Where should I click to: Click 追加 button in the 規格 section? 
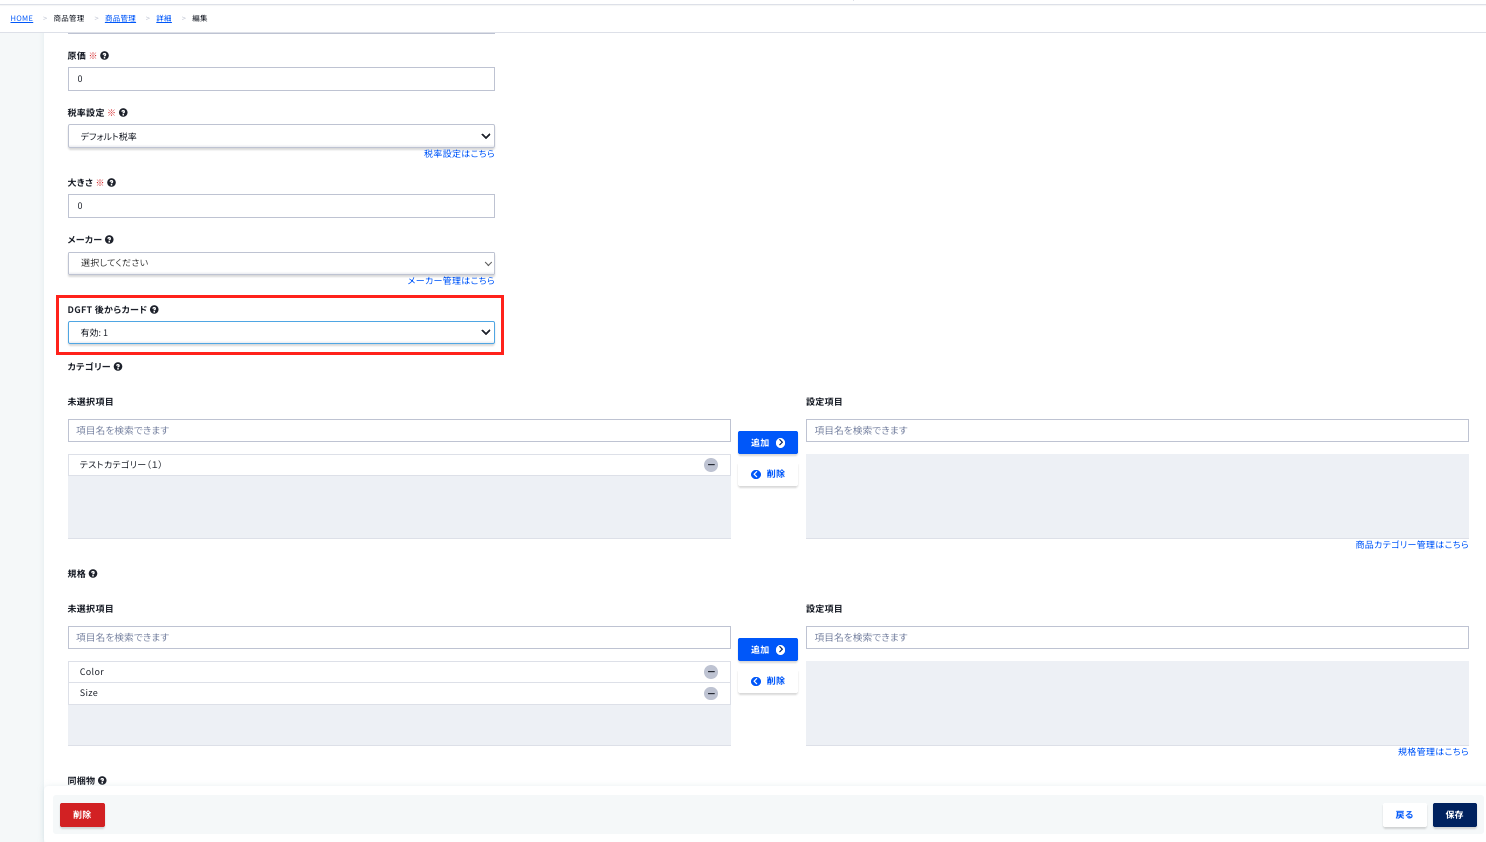point(768,650)
